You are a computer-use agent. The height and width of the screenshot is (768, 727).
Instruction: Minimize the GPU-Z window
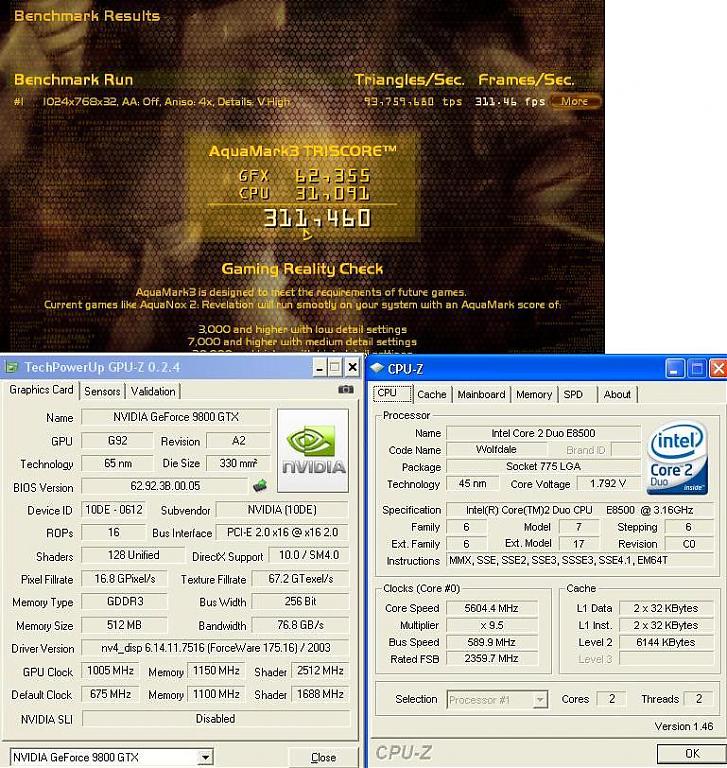[319, 367]
